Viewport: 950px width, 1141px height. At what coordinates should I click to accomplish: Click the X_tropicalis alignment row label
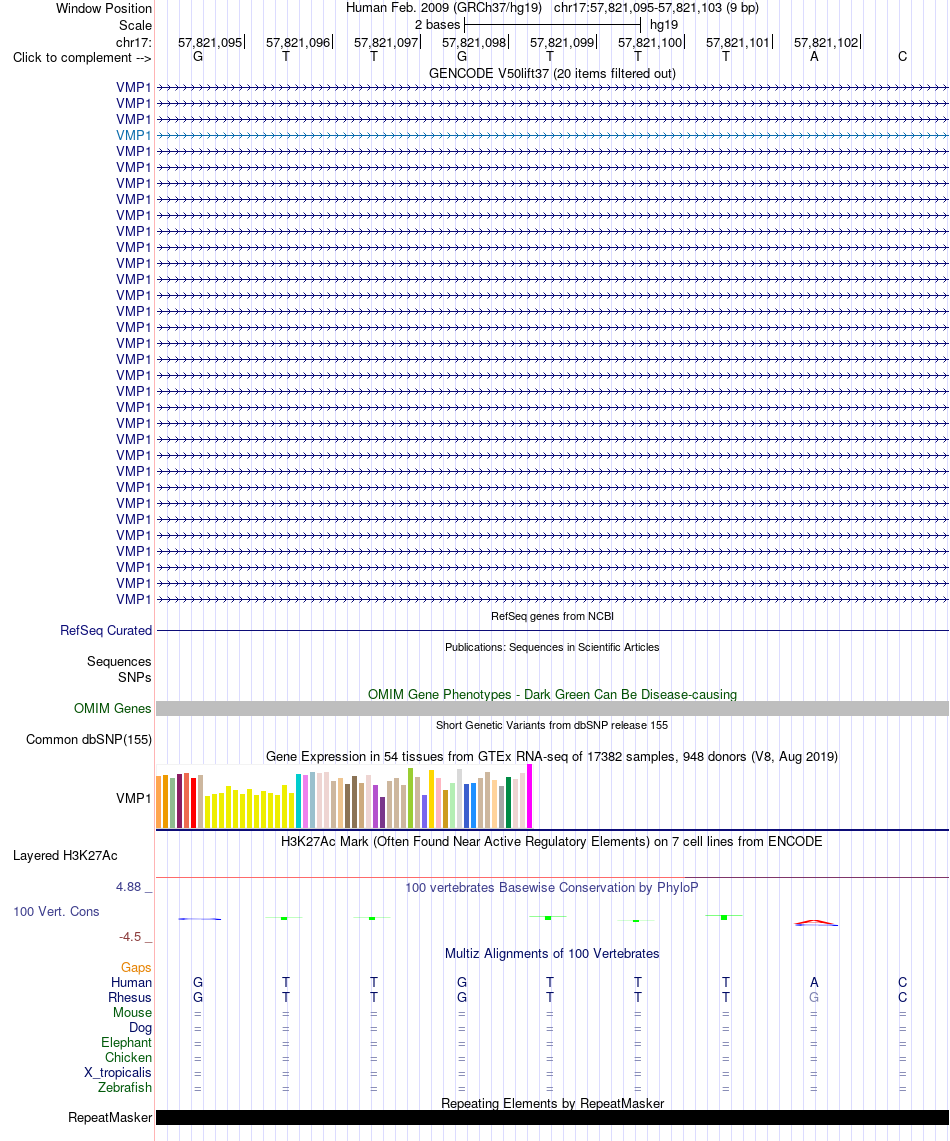tap(118, 1073)
